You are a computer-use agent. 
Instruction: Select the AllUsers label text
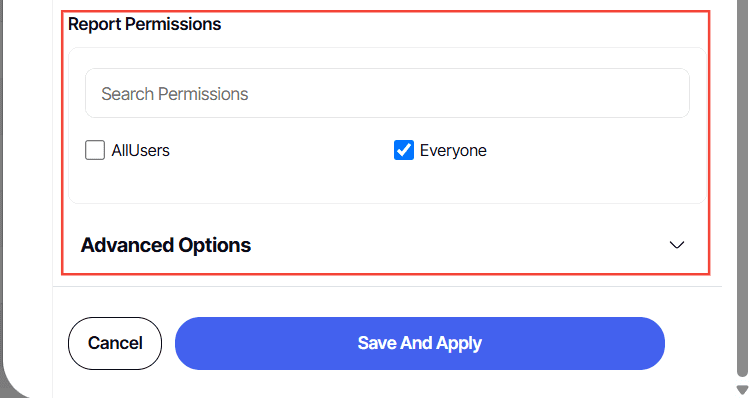[x=140, y=150]
